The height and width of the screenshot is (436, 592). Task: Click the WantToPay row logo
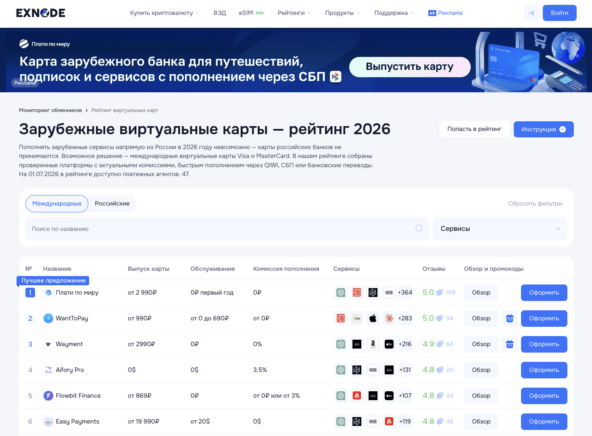pyautogui.click(x=48, y=318)
